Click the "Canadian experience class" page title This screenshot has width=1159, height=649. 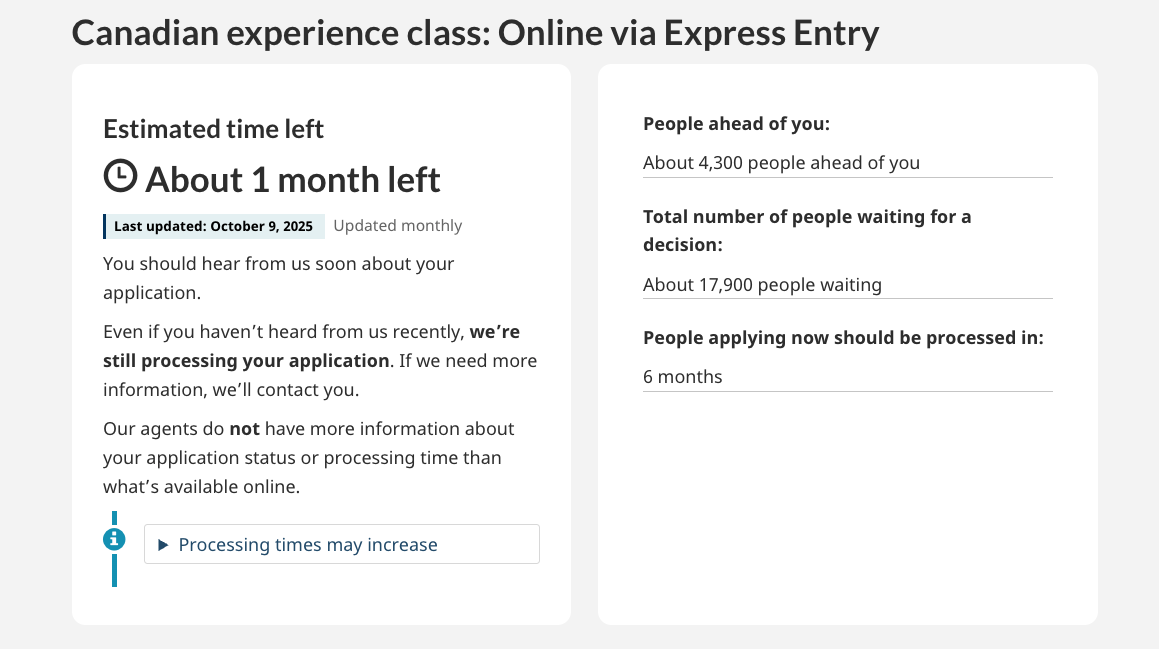475,34
